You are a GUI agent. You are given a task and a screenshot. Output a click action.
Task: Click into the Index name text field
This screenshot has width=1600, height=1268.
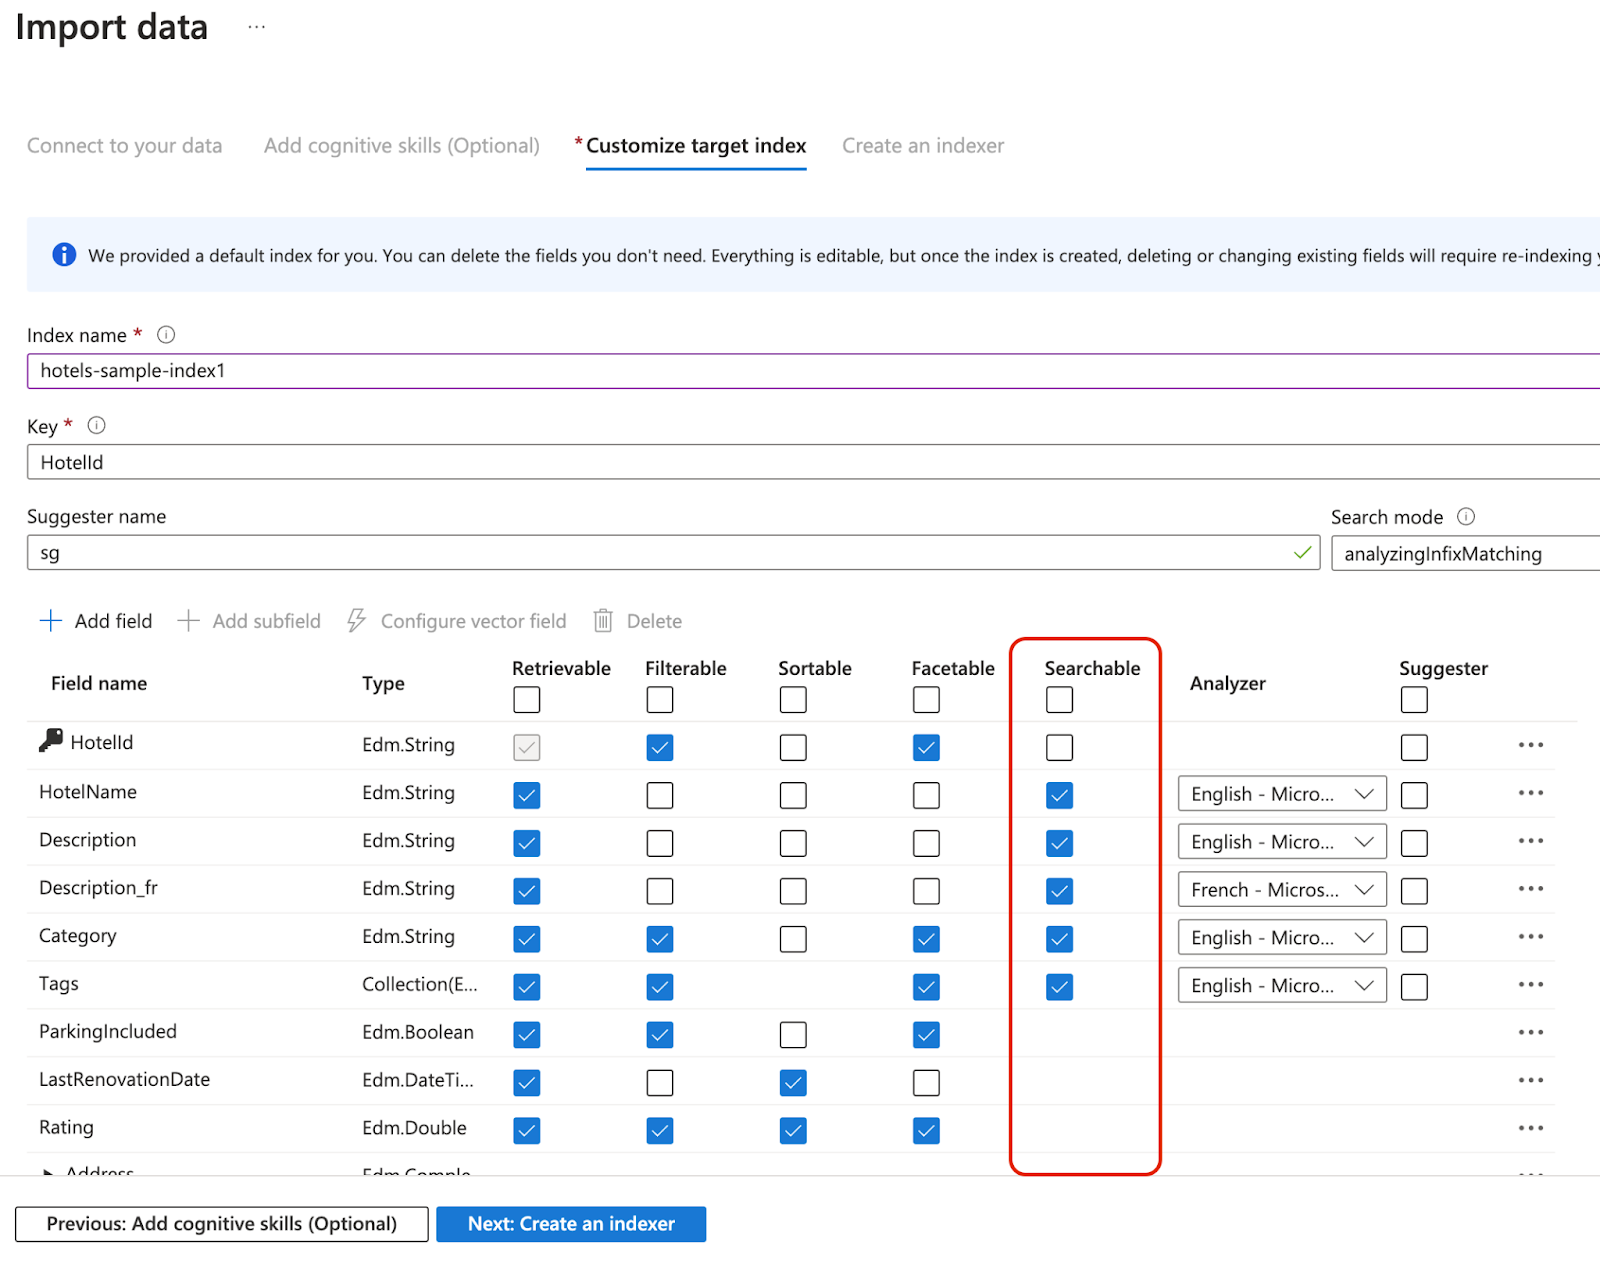(x=800, y=371)
